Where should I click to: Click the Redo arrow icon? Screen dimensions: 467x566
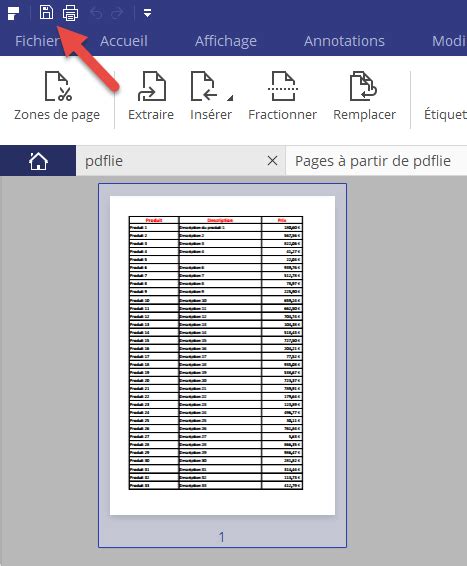tap(117, 13)
